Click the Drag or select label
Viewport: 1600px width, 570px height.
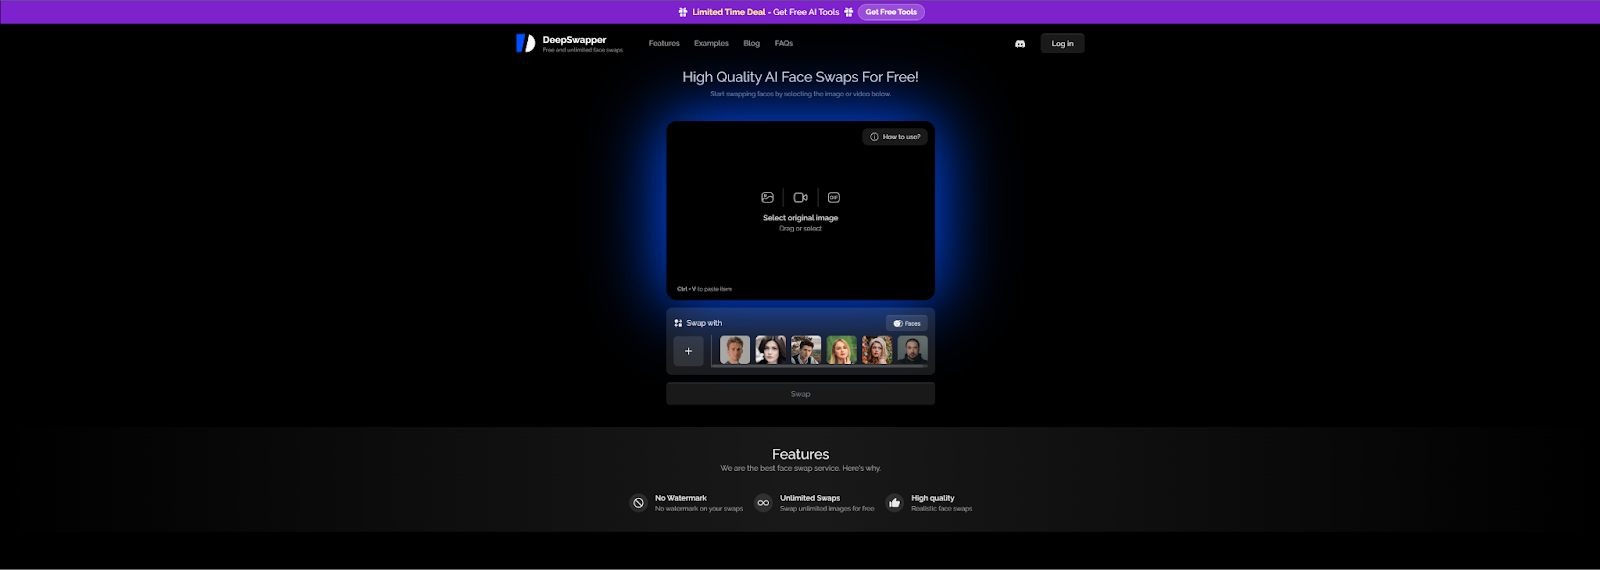[800, 229]
